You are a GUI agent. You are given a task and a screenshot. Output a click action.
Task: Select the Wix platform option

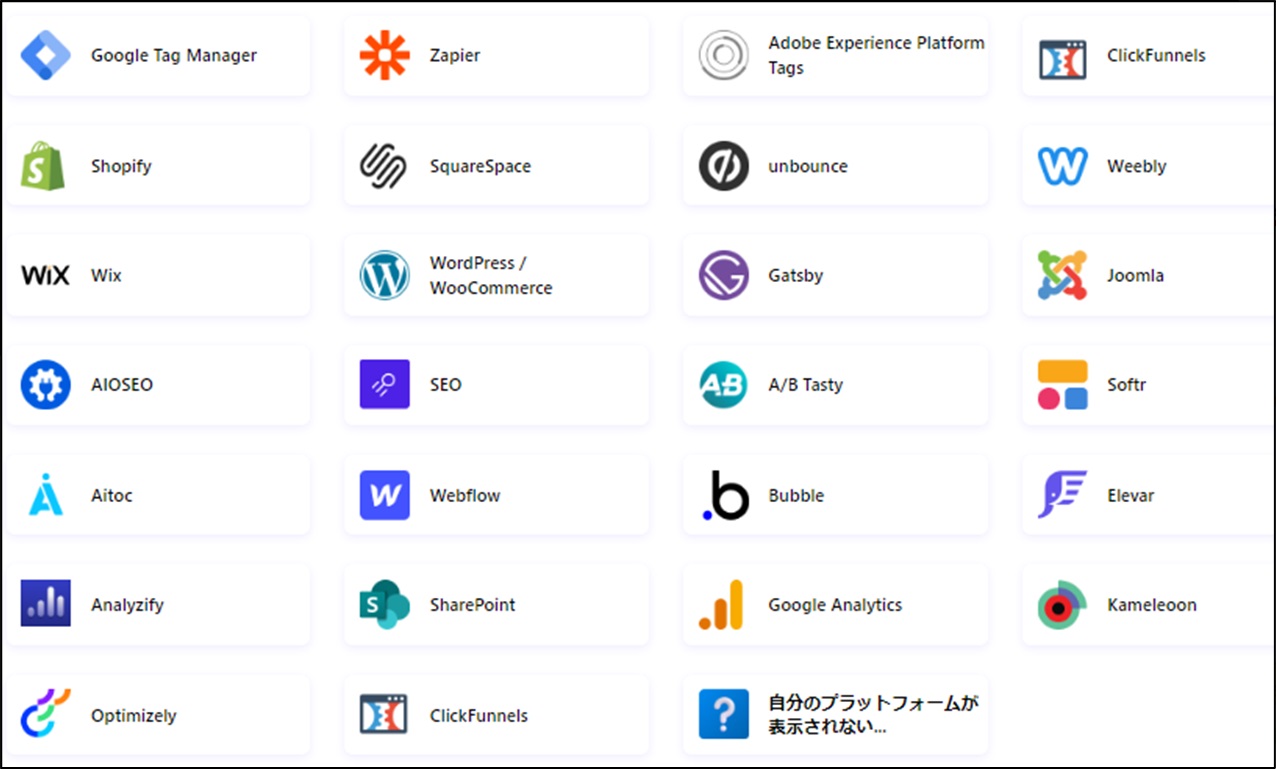157,276
